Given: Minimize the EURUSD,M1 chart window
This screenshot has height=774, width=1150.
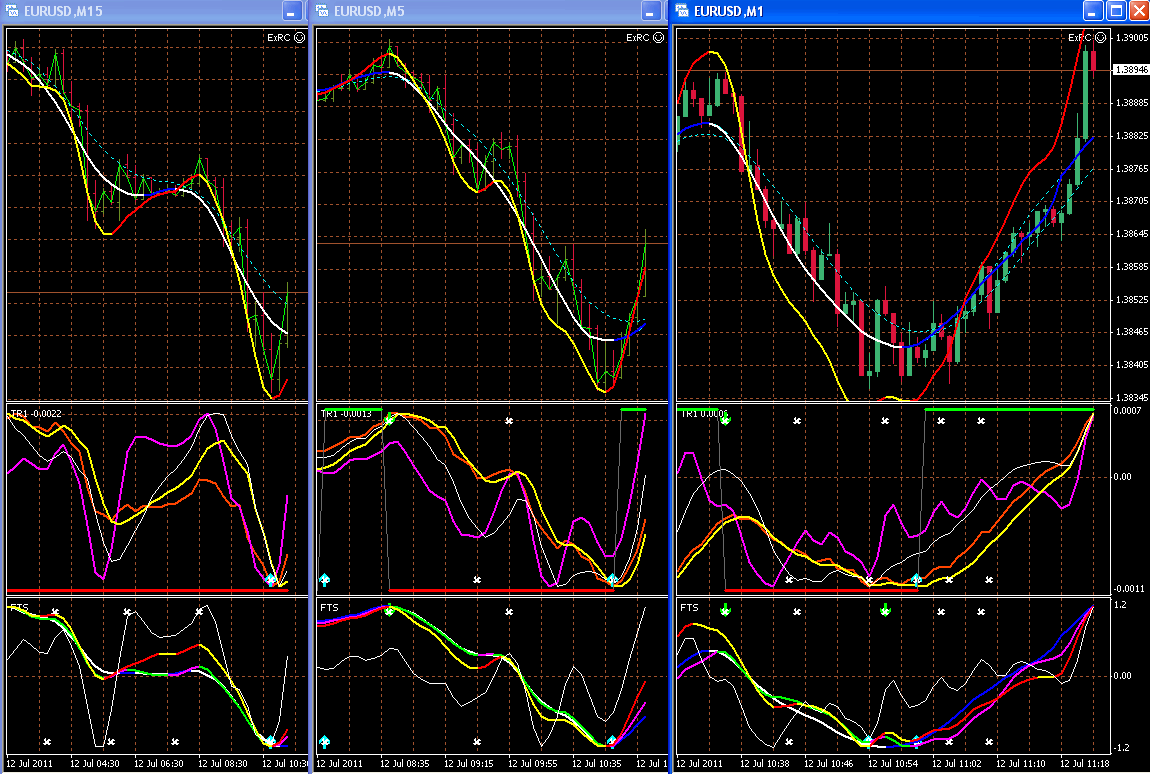Looking at the screenshot, I should [1094, 10].
